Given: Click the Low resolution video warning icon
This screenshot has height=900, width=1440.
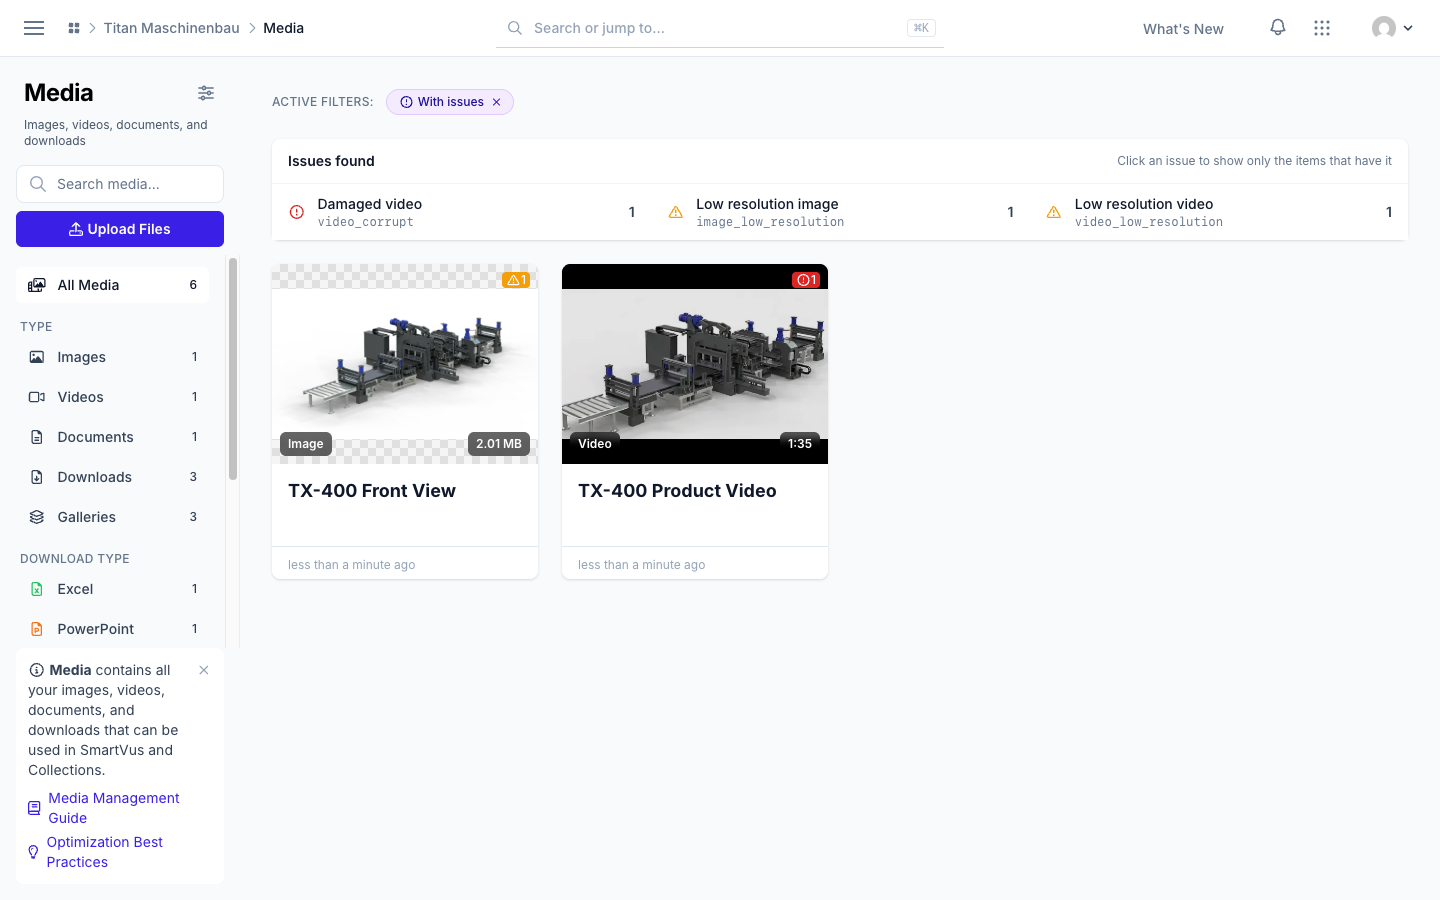Looking at the screenshot, I should click(x=1054, y=212).
